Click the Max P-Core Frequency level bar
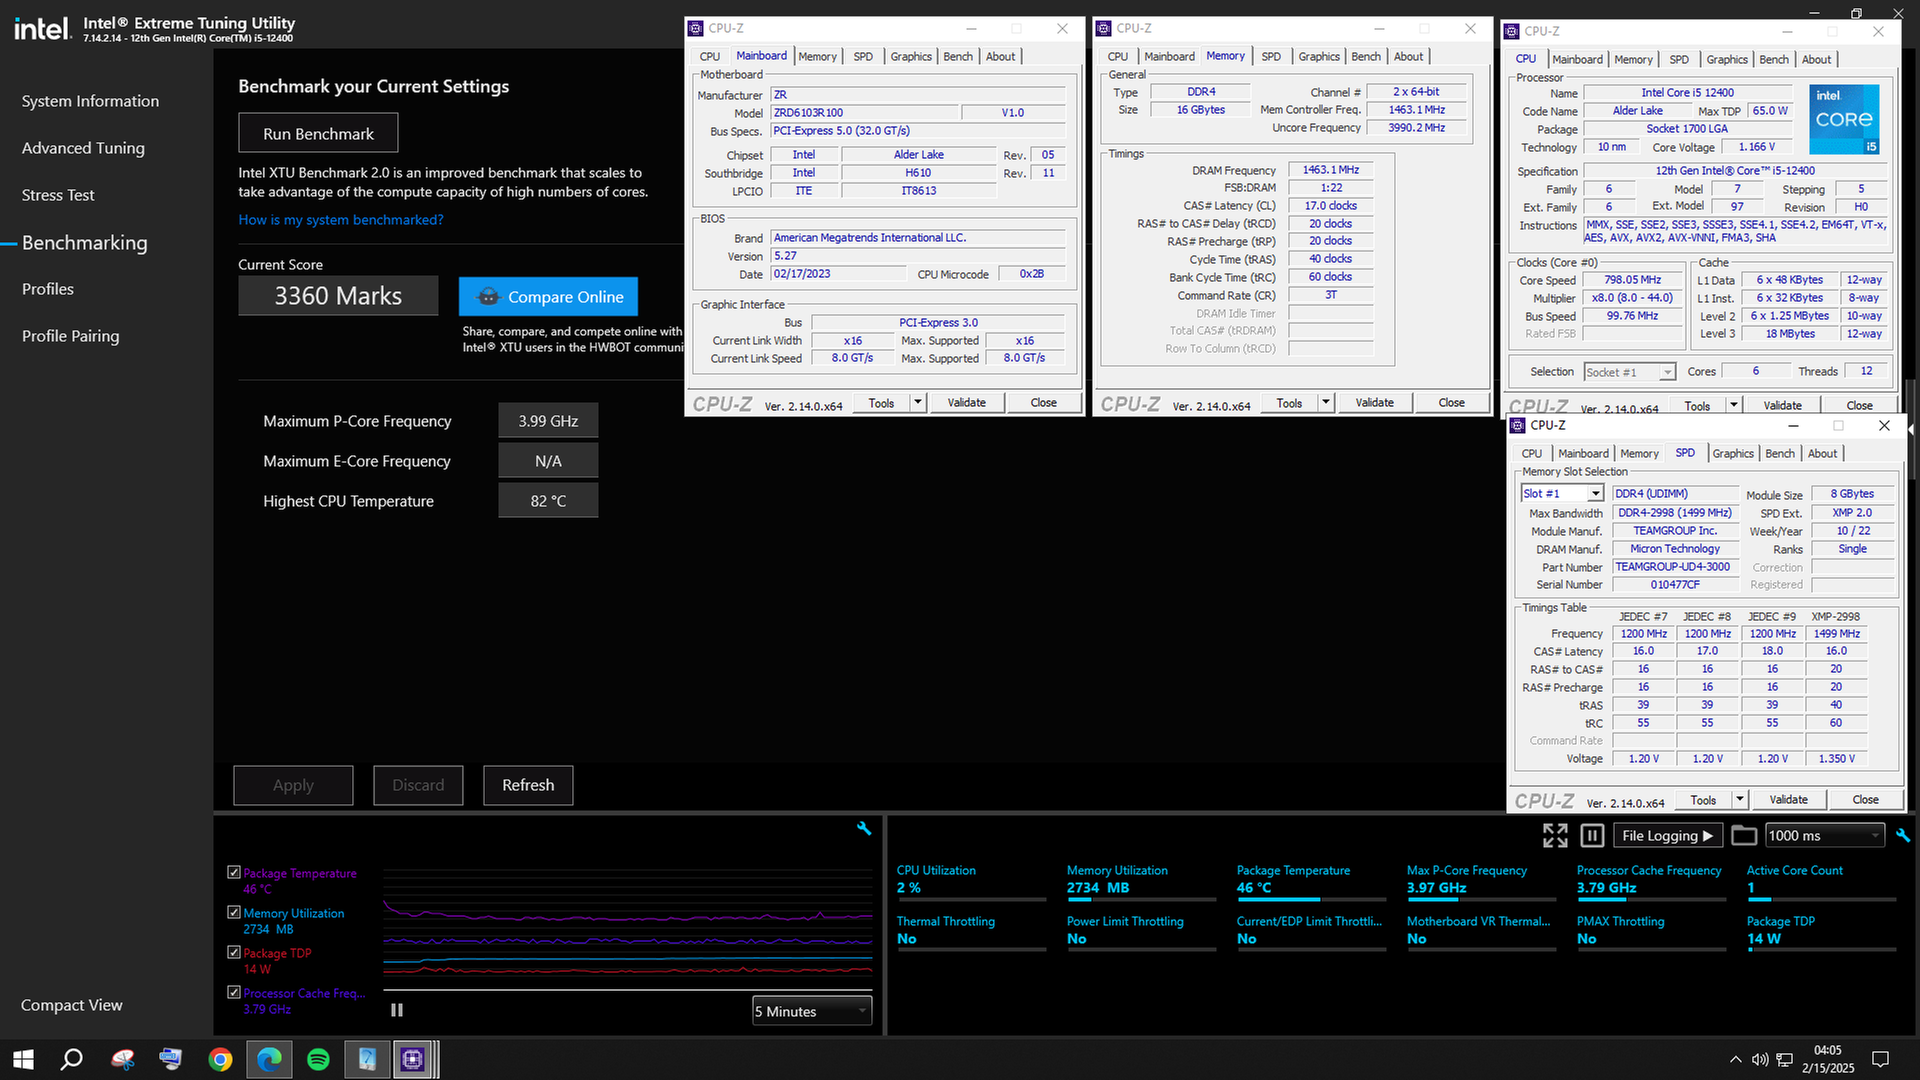Screen dimensions: 1920x1080 click(1481, 900)
